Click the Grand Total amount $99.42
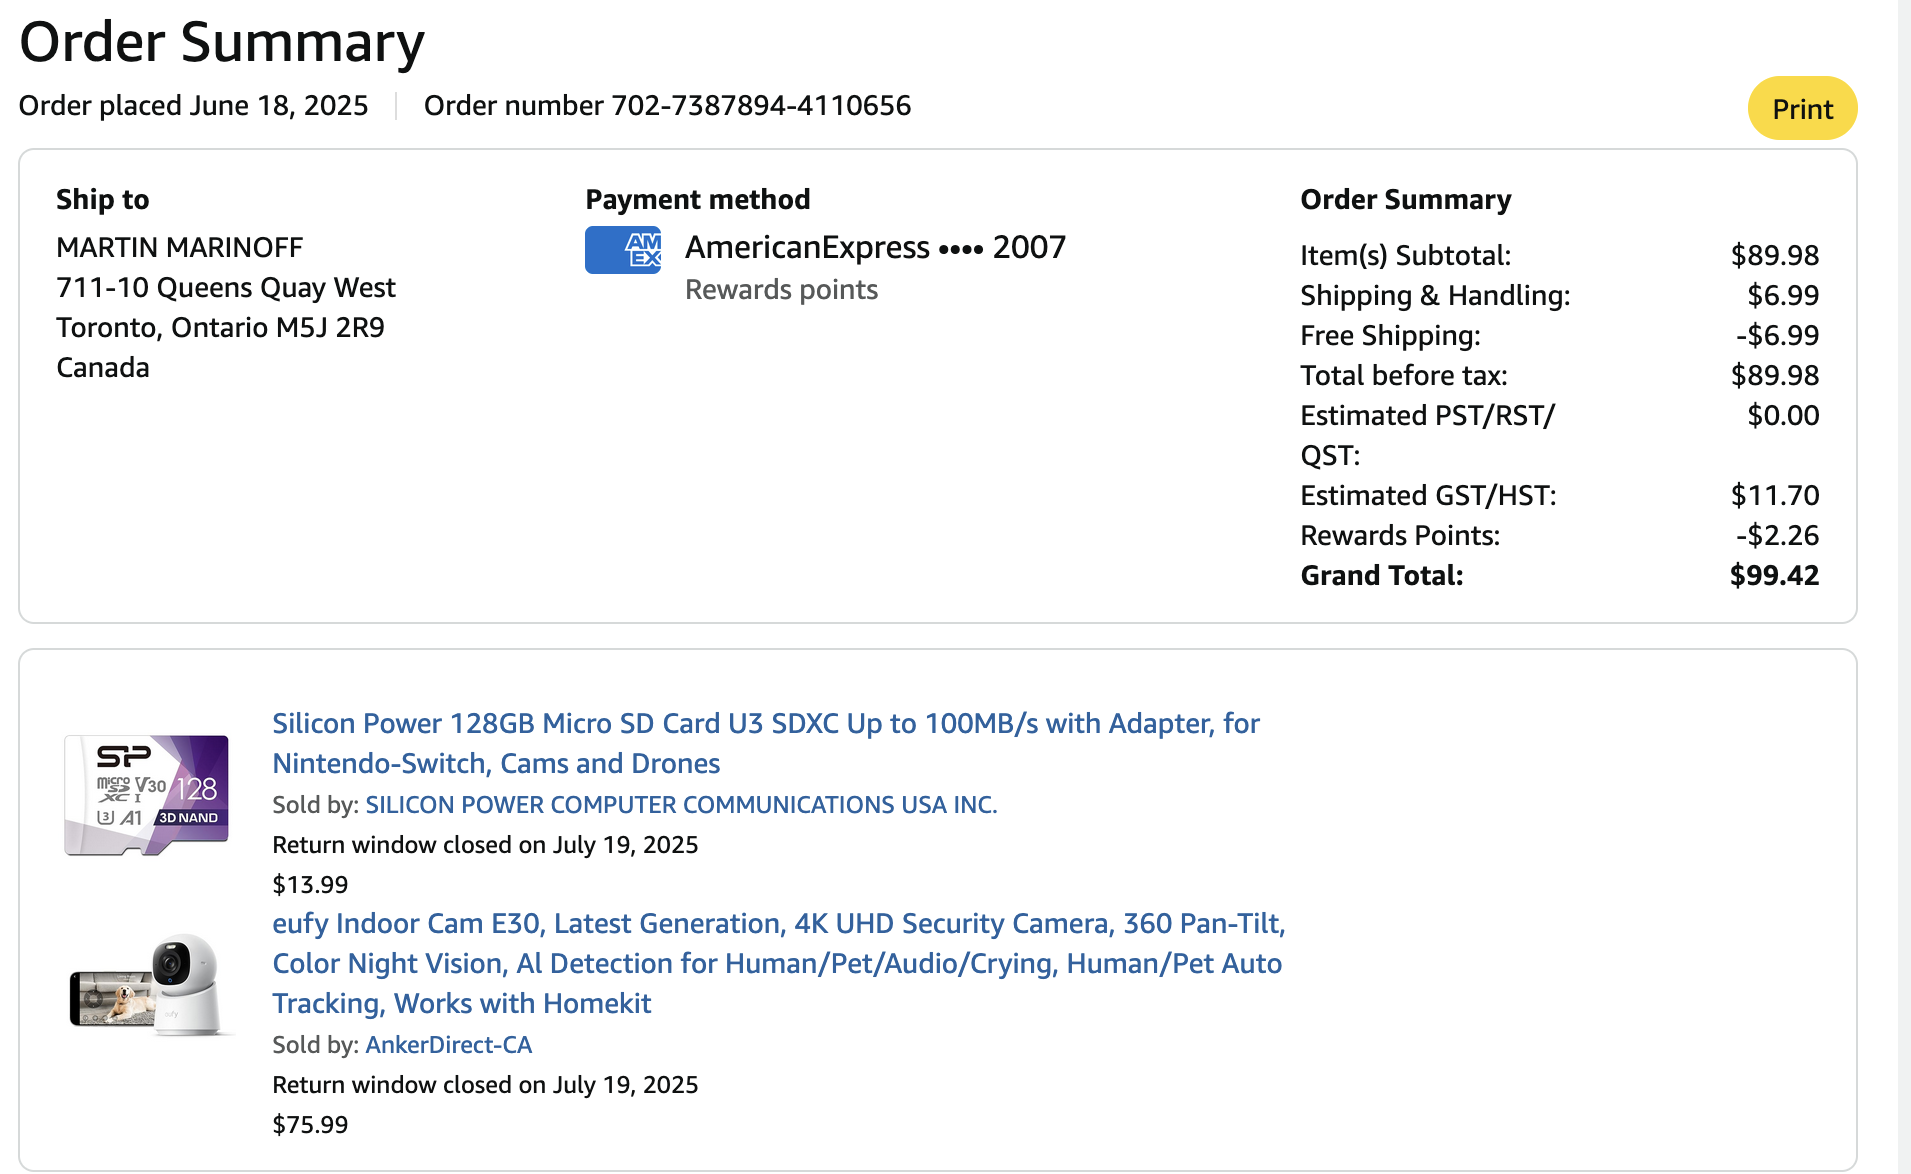The height and width of the screenshot is (1174, 1911). tap(1774, 576)
